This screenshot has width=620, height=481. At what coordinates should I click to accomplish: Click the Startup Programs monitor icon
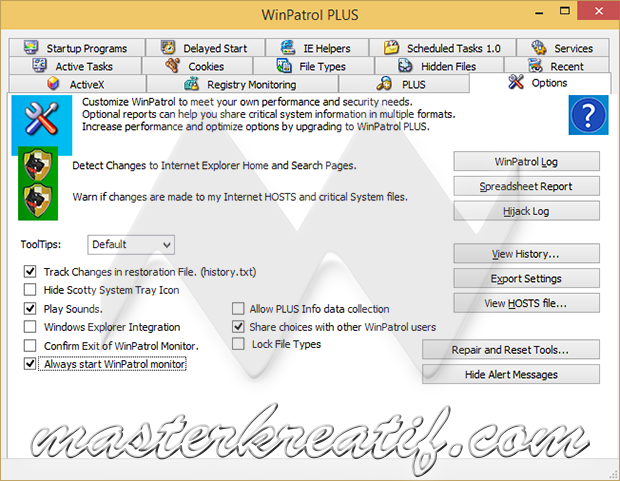(31, 47)
